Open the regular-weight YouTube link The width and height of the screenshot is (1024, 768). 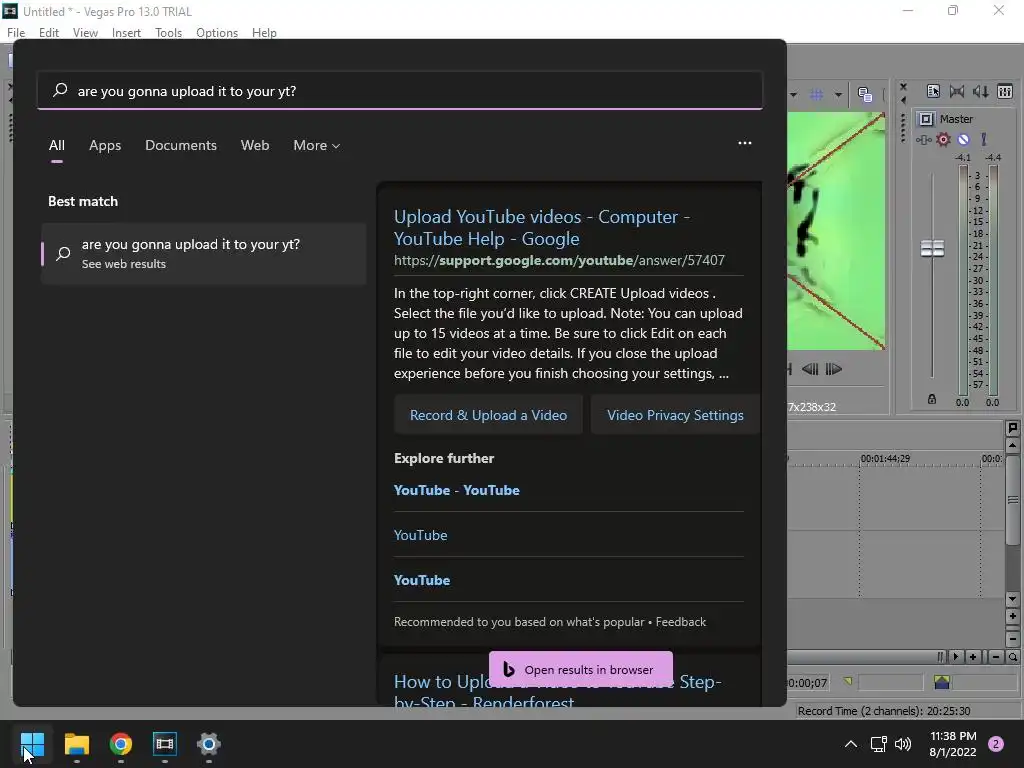[421, 536]
